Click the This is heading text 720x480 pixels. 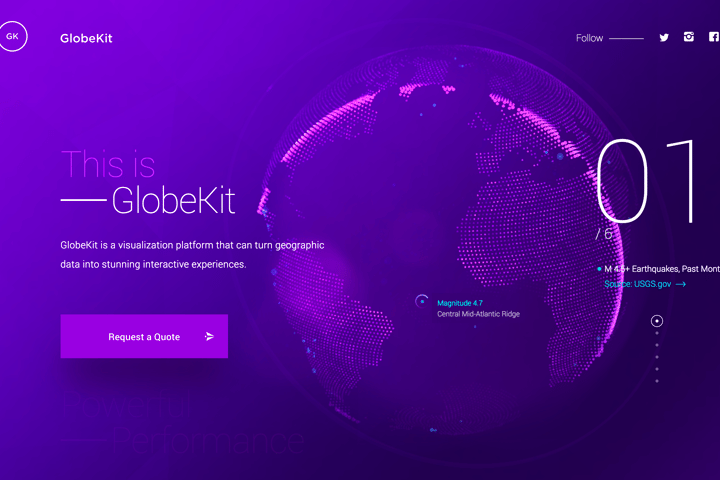[108, 164]
